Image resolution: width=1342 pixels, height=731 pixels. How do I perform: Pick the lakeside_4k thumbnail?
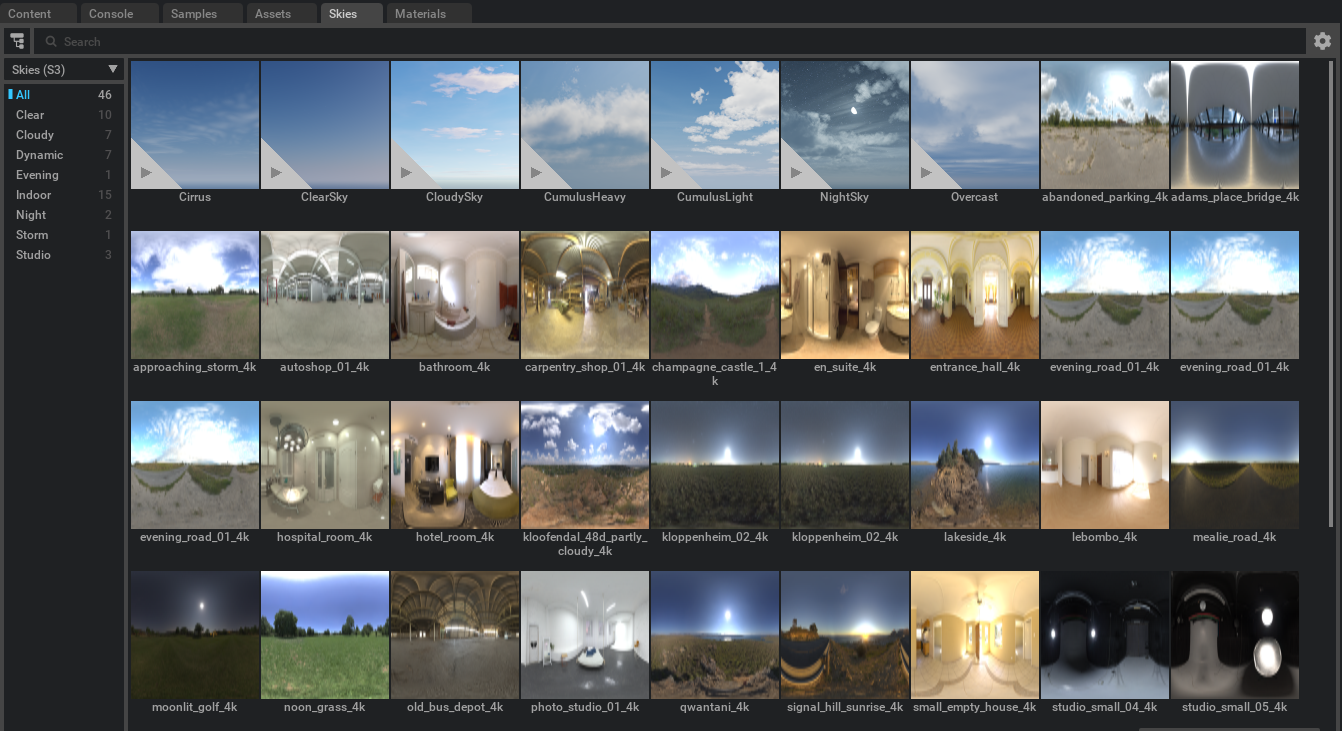[x=975, y=465]
